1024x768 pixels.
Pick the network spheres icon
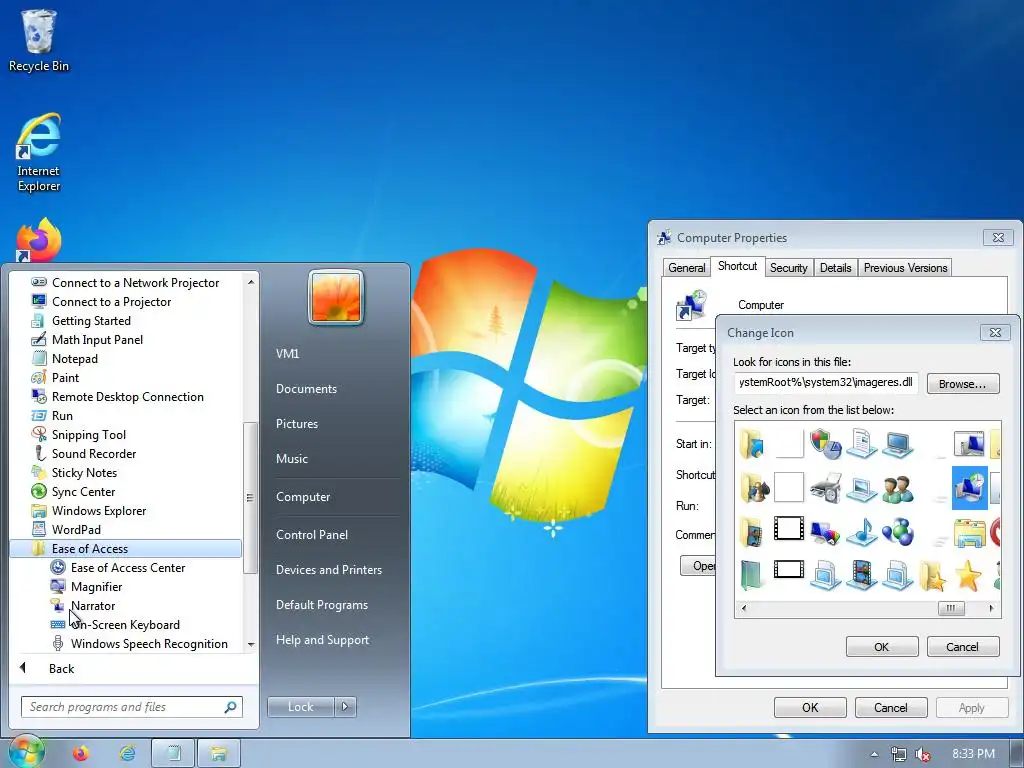897,532
